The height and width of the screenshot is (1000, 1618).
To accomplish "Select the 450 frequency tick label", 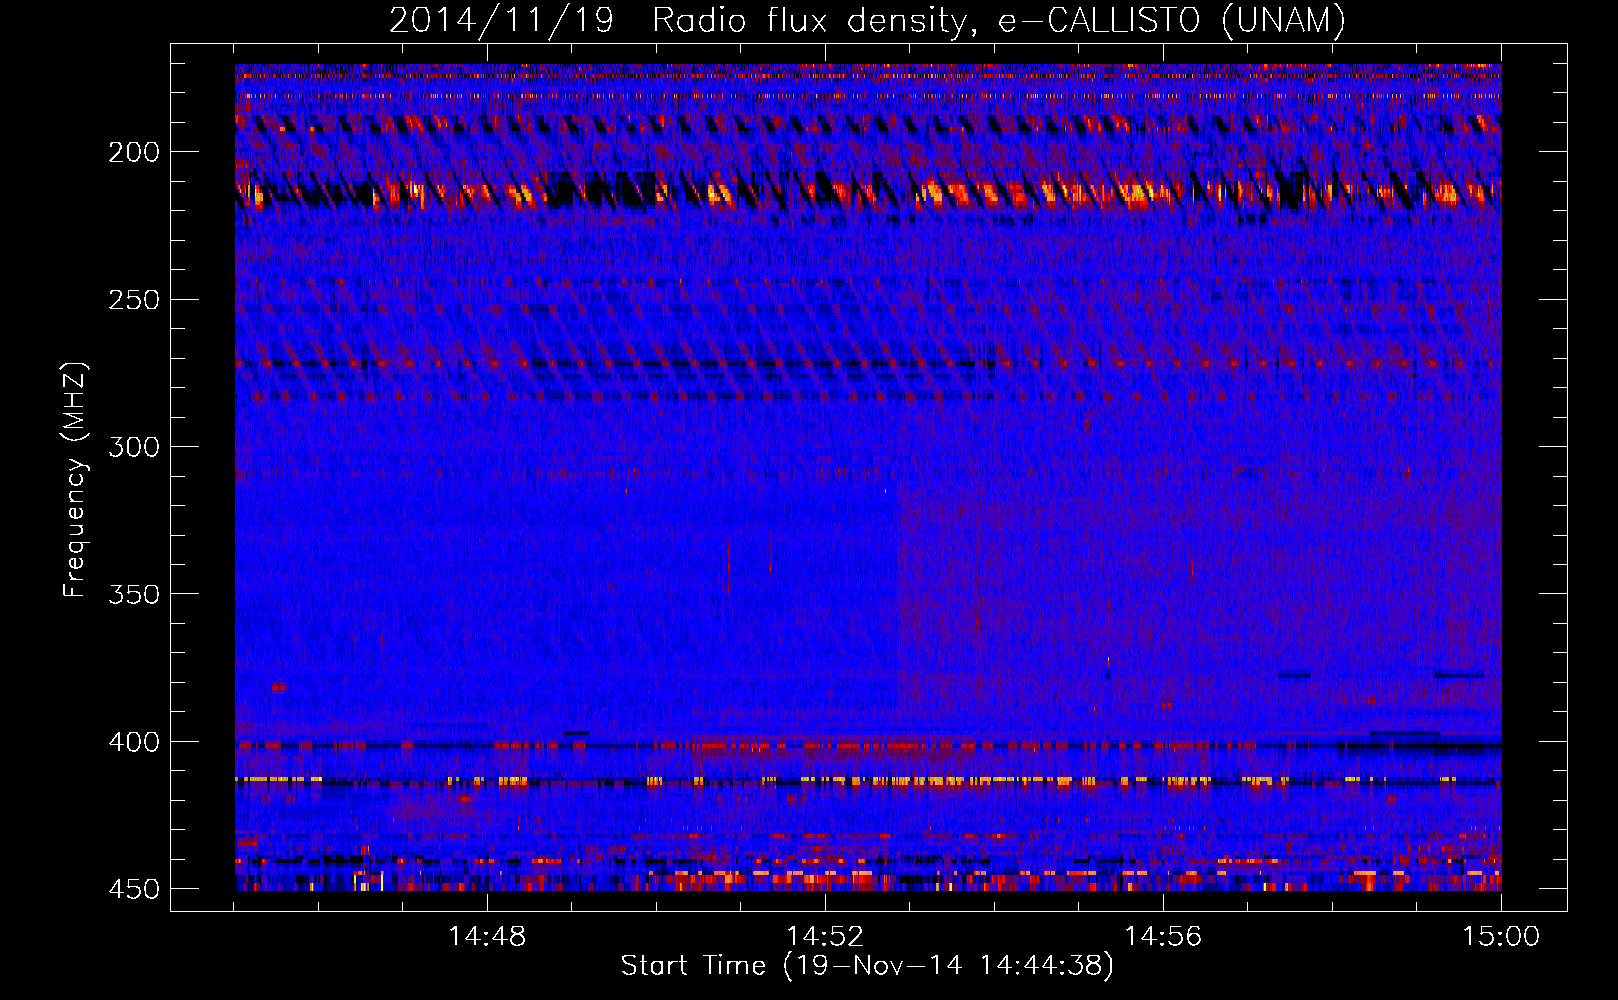I will pos(134,889).
